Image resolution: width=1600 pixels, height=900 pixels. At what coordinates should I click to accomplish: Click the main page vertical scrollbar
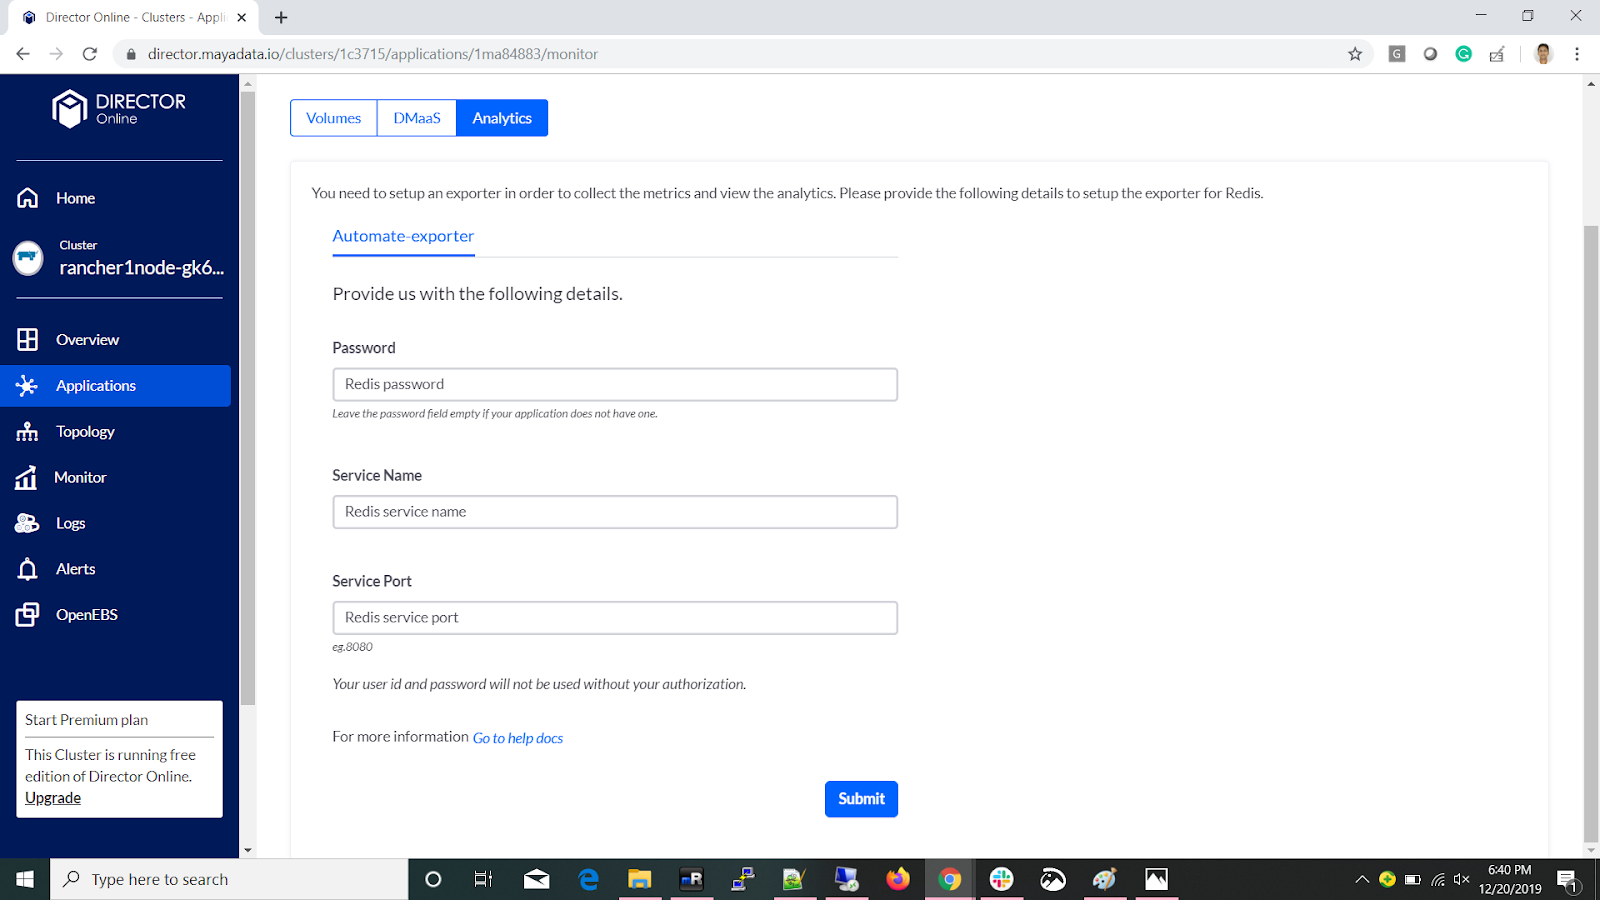tap(1591, 534)
